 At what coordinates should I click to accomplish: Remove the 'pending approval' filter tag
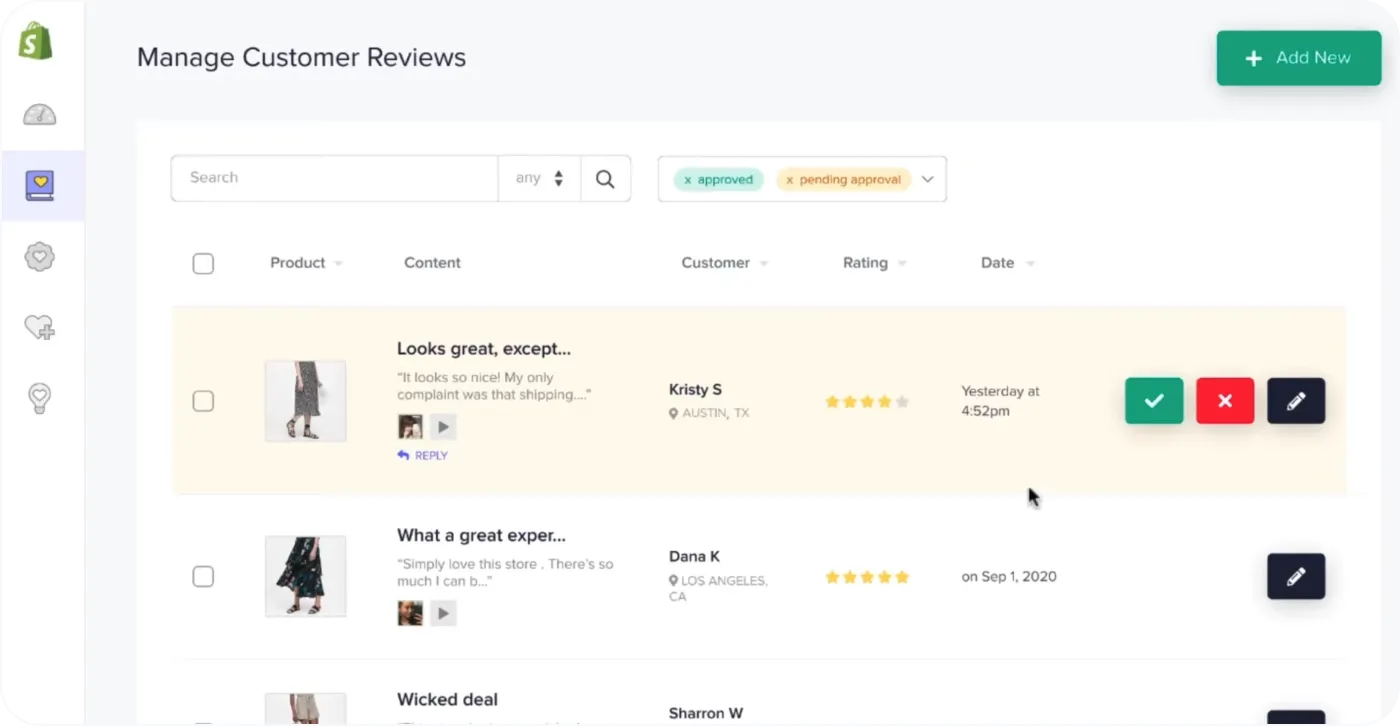click(791, 180)
